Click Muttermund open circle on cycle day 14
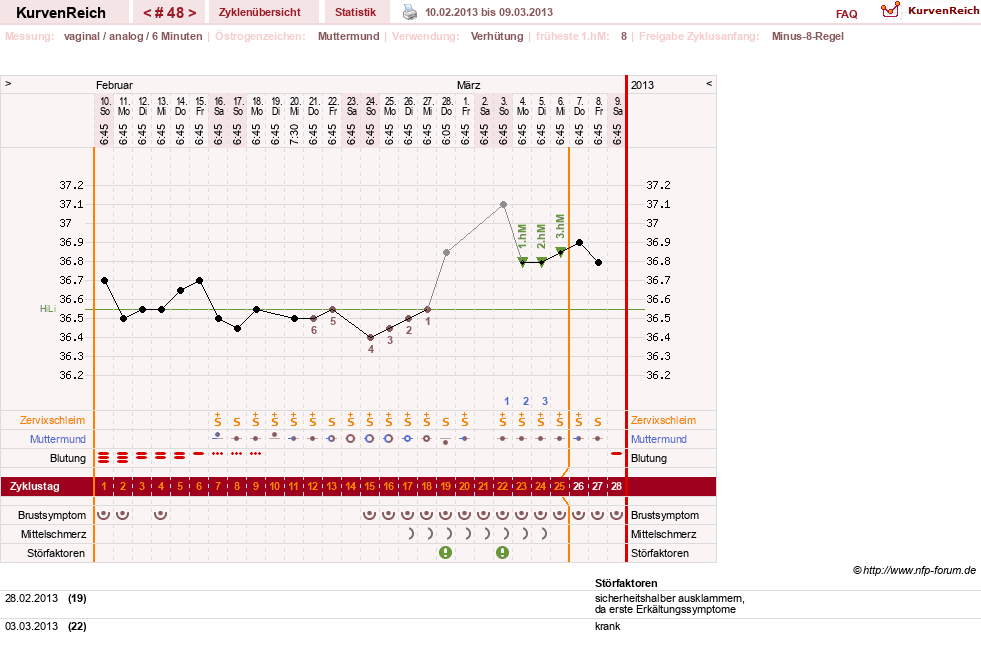The width and height of the screenshot is (981, 656). 350,438
